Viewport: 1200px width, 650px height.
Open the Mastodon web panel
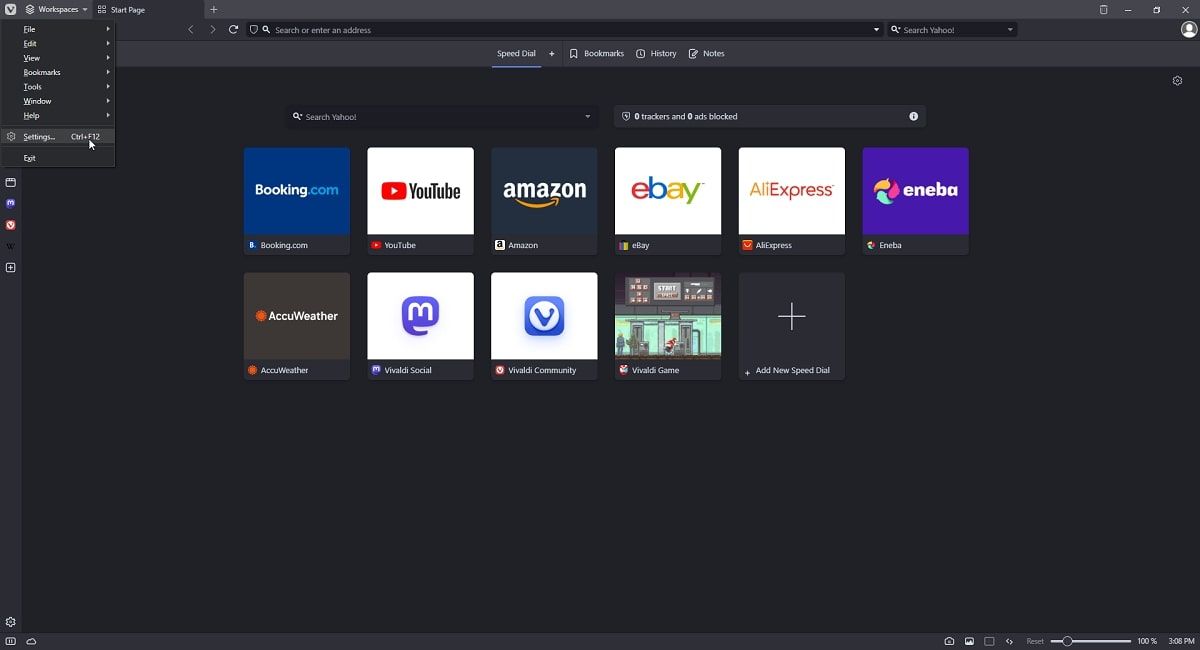(x=11, y=203)
